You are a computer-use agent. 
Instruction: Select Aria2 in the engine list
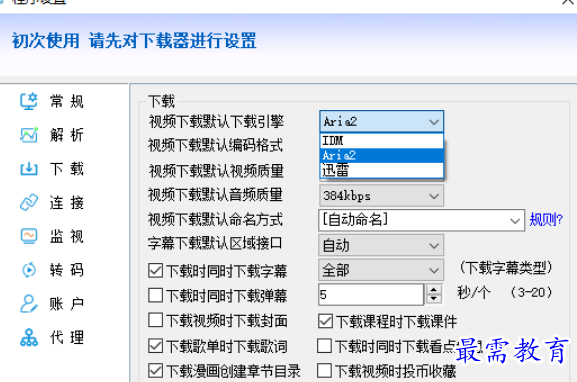[382, 155]
